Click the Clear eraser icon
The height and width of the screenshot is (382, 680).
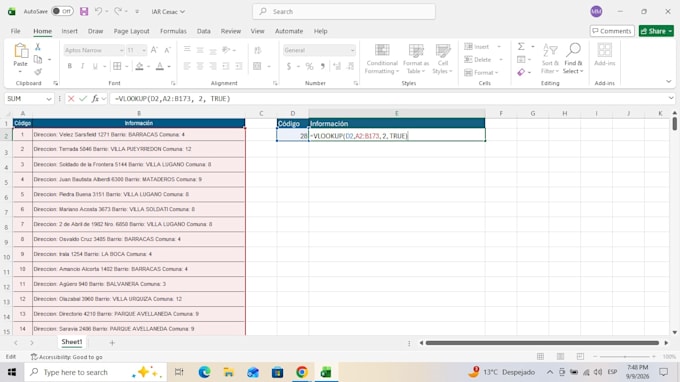click(521, 72)
